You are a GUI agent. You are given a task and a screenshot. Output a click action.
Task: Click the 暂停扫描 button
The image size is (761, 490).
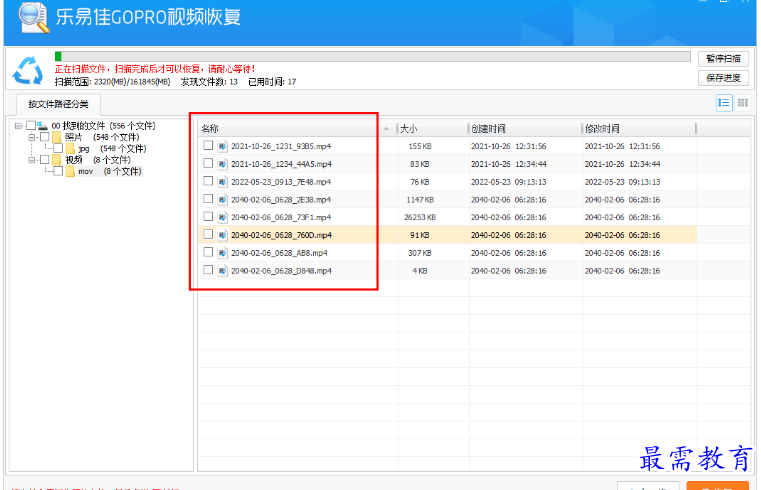click(x=723, y=59)
